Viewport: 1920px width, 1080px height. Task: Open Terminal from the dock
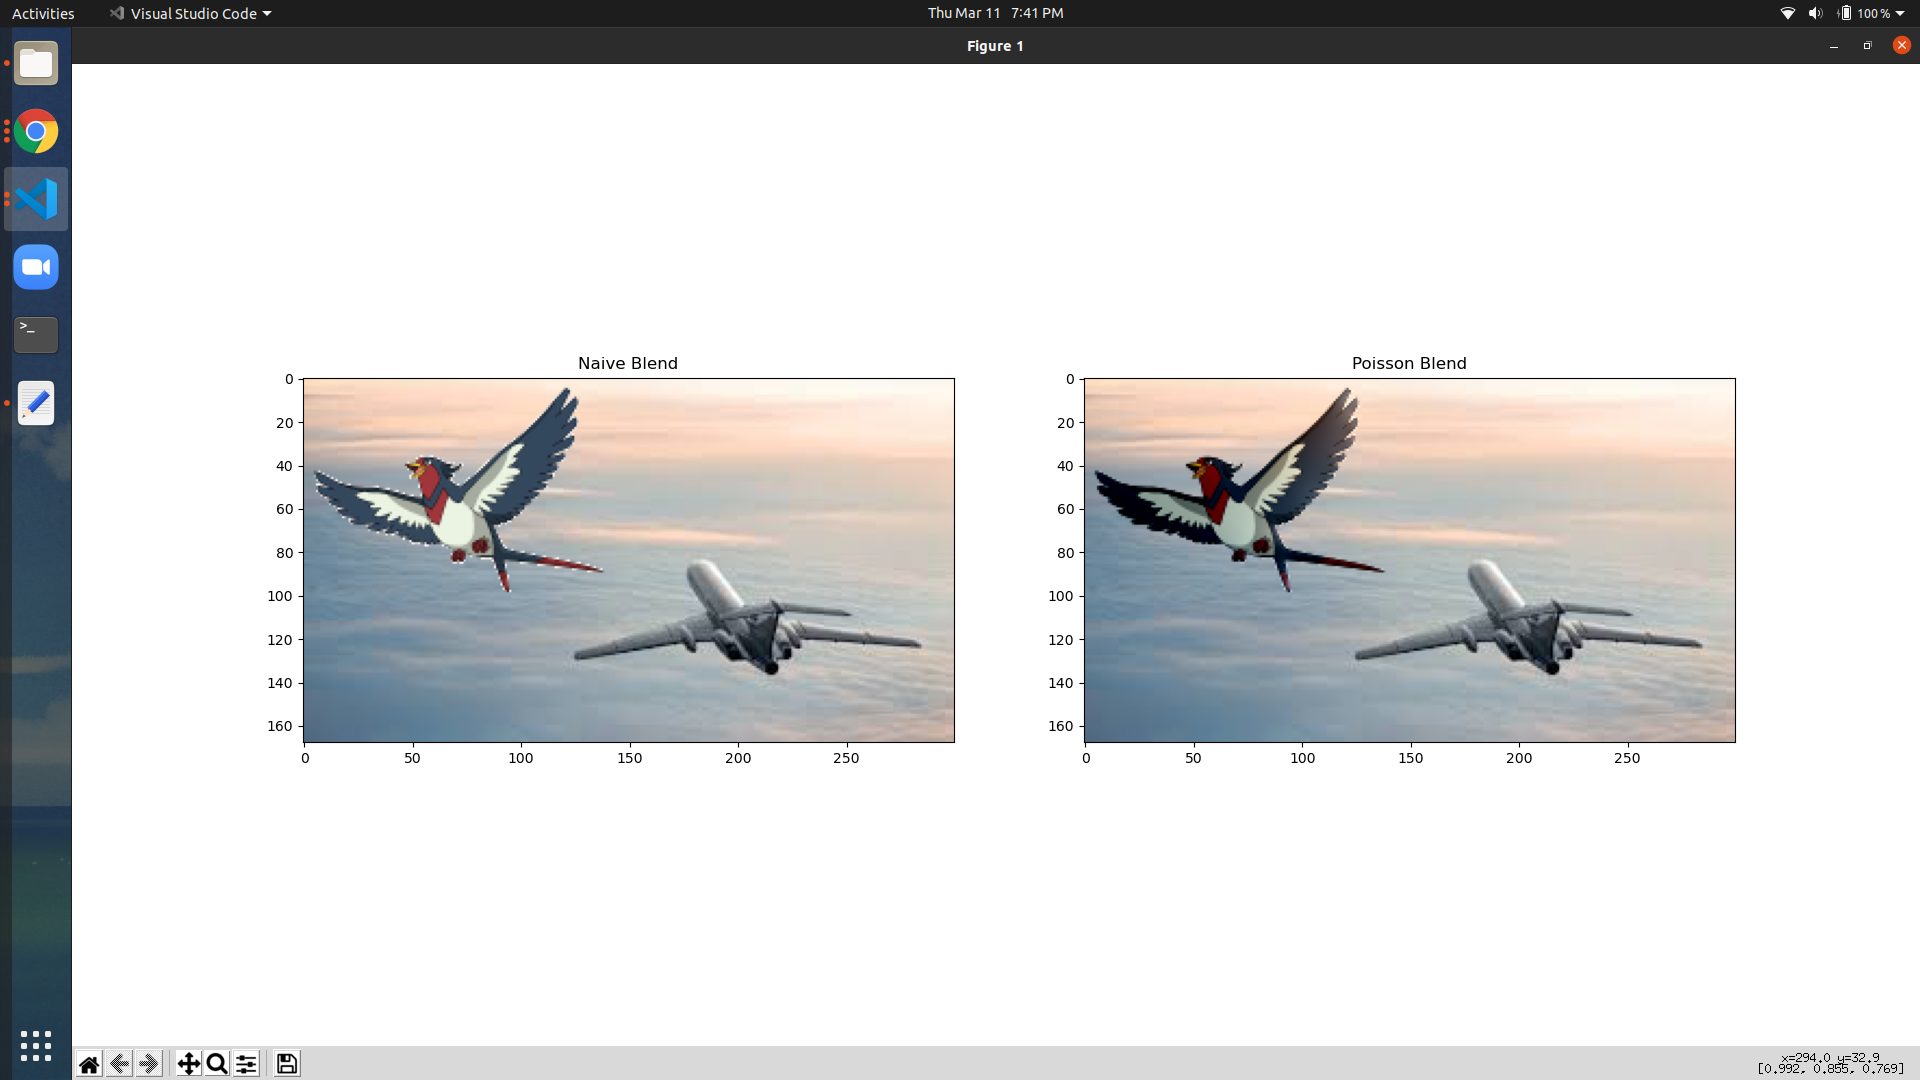coord(36,335)
